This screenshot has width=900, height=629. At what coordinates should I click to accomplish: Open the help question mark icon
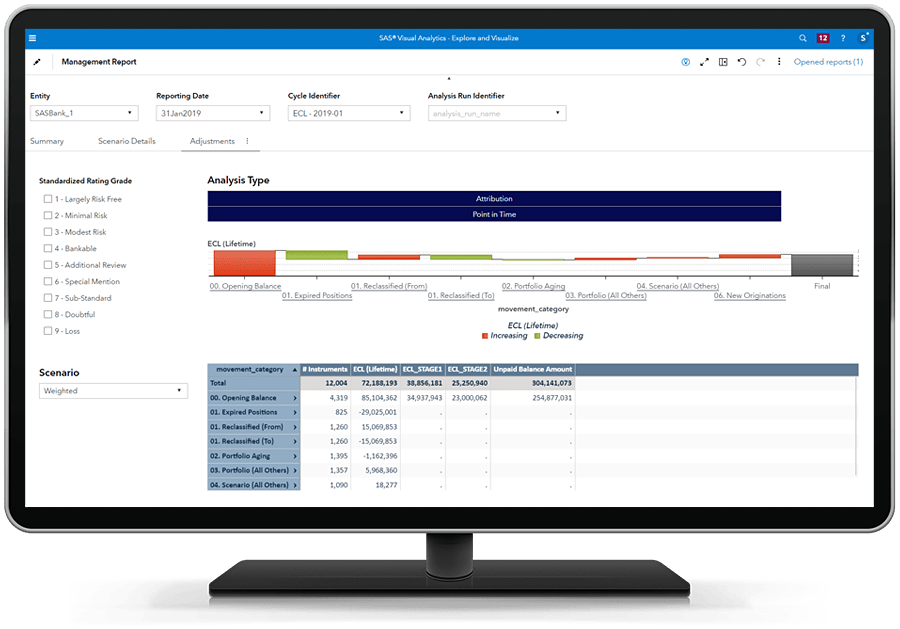pos(843,38)
